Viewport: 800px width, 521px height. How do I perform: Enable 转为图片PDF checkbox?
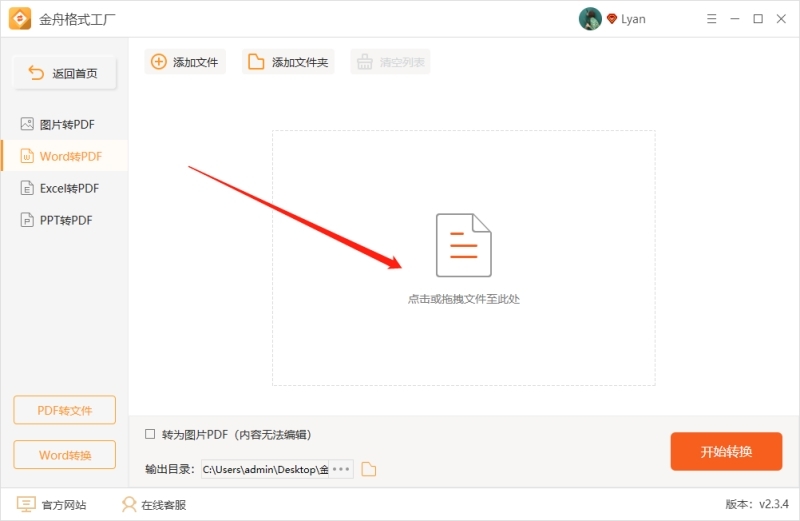(150, 434)
